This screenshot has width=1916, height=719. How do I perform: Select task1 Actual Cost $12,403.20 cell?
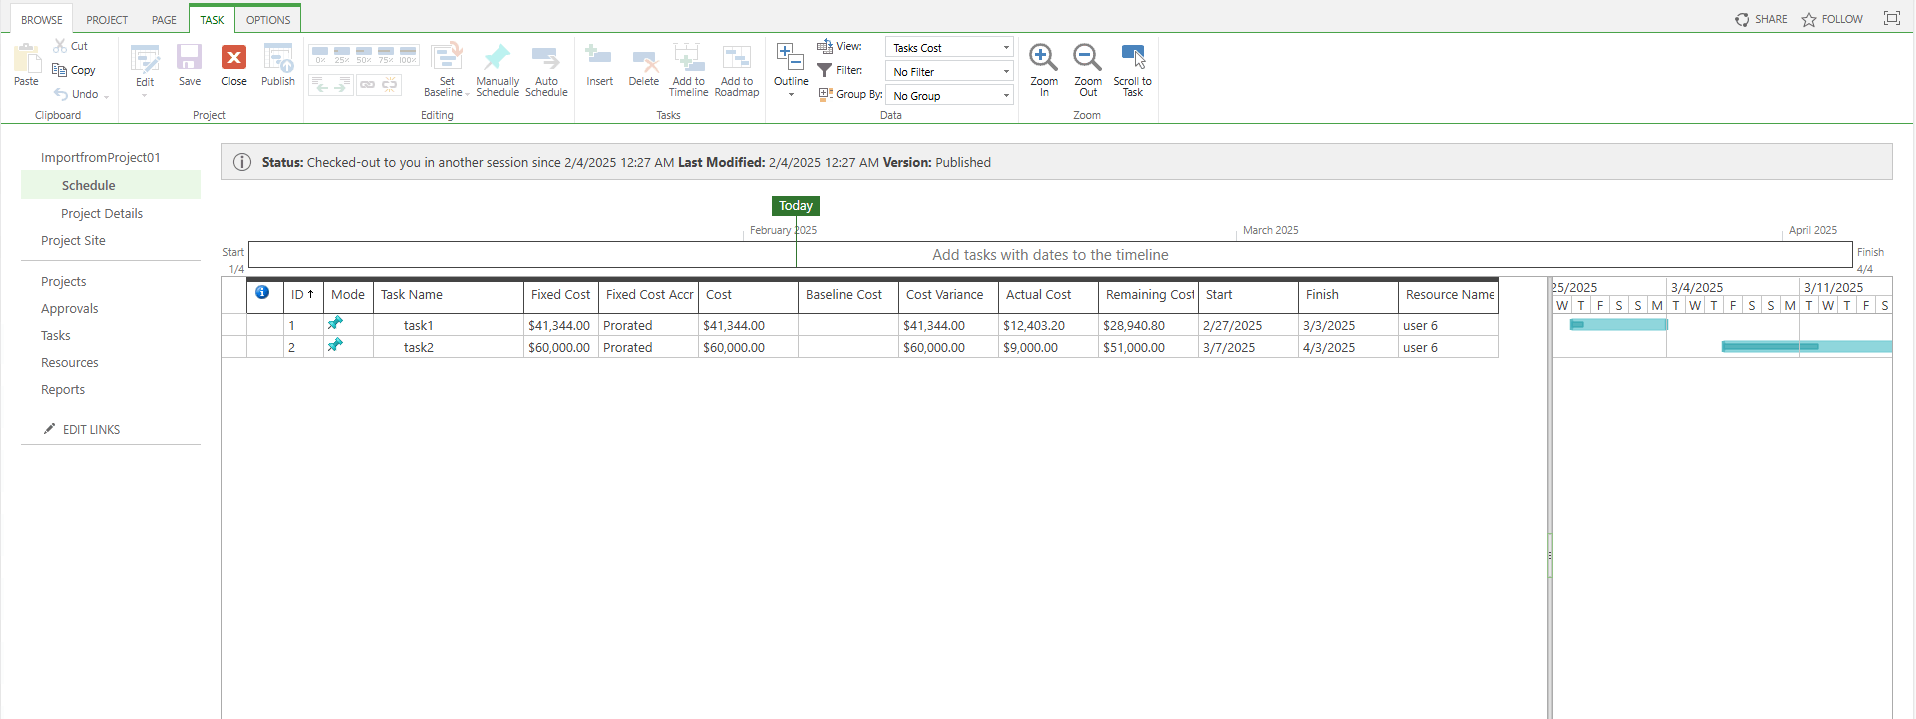point(1048,325)
